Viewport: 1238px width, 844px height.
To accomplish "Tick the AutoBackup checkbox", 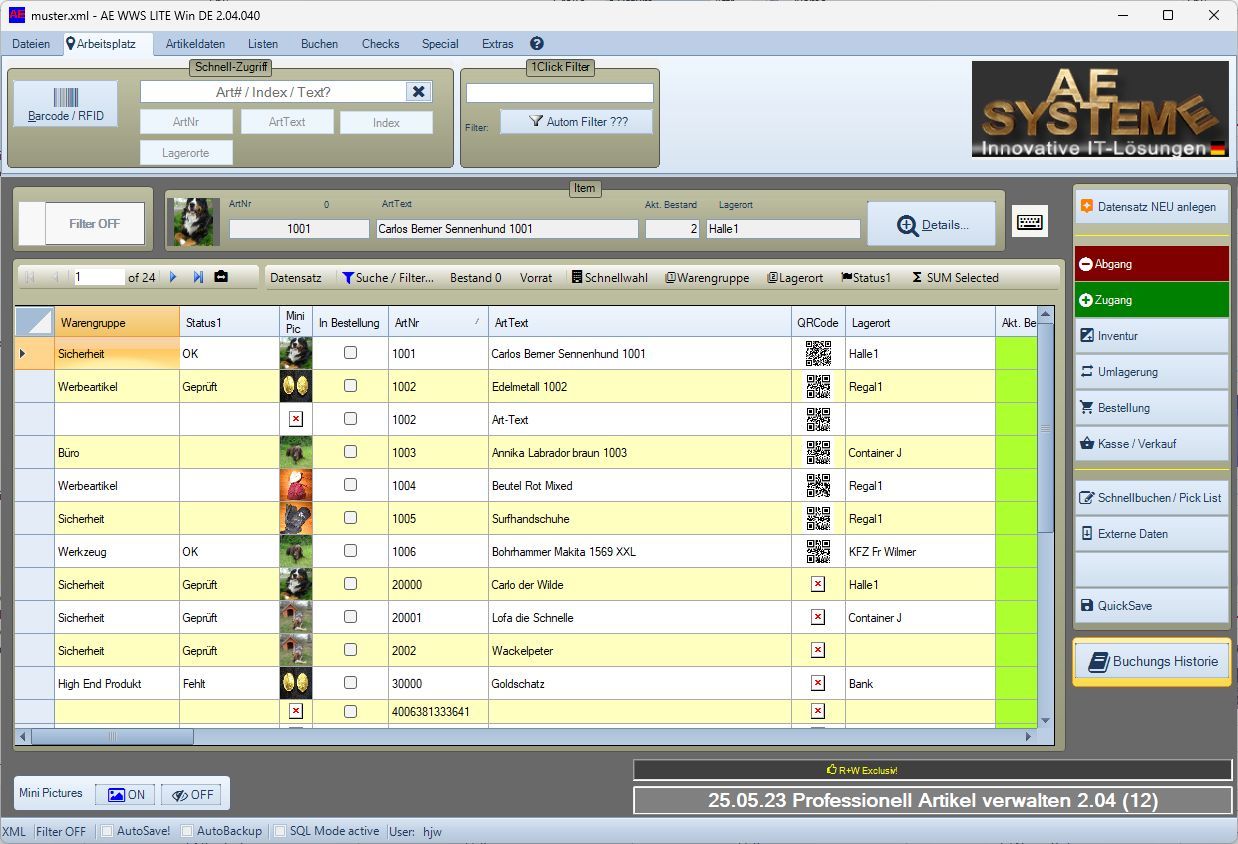I will point(188,831).
